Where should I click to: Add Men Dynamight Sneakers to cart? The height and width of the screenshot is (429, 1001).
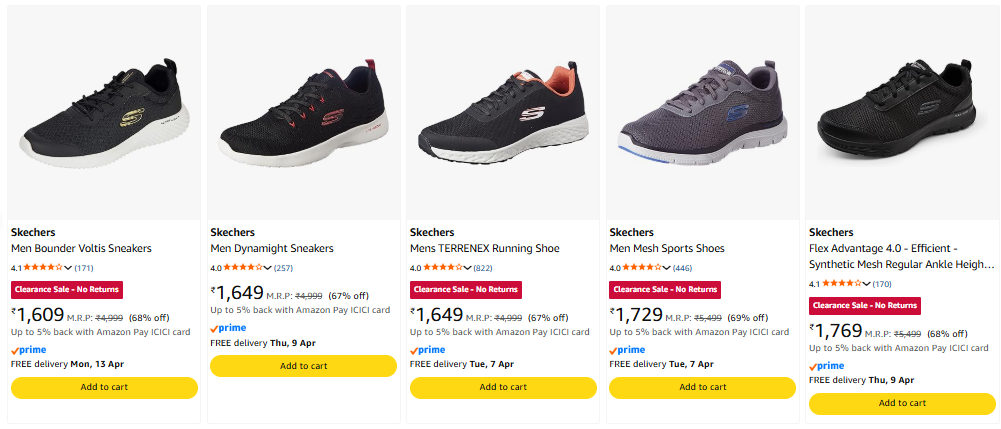303,366
